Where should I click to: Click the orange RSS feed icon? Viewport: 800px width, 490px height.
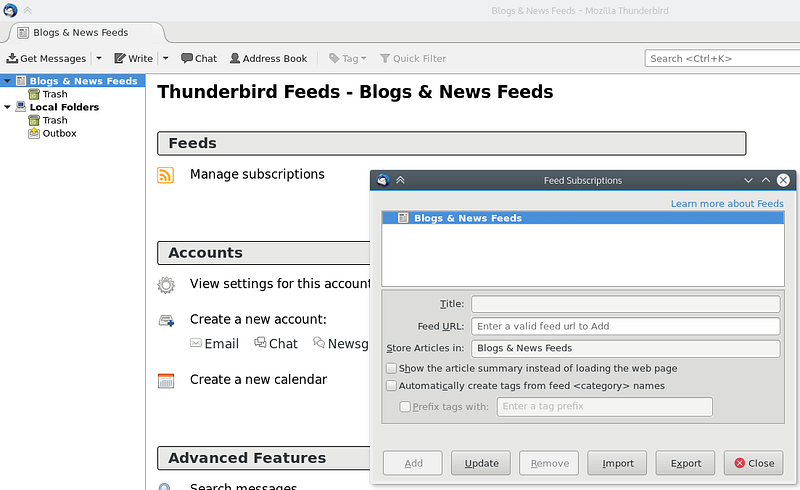click(x=165, y=175)
